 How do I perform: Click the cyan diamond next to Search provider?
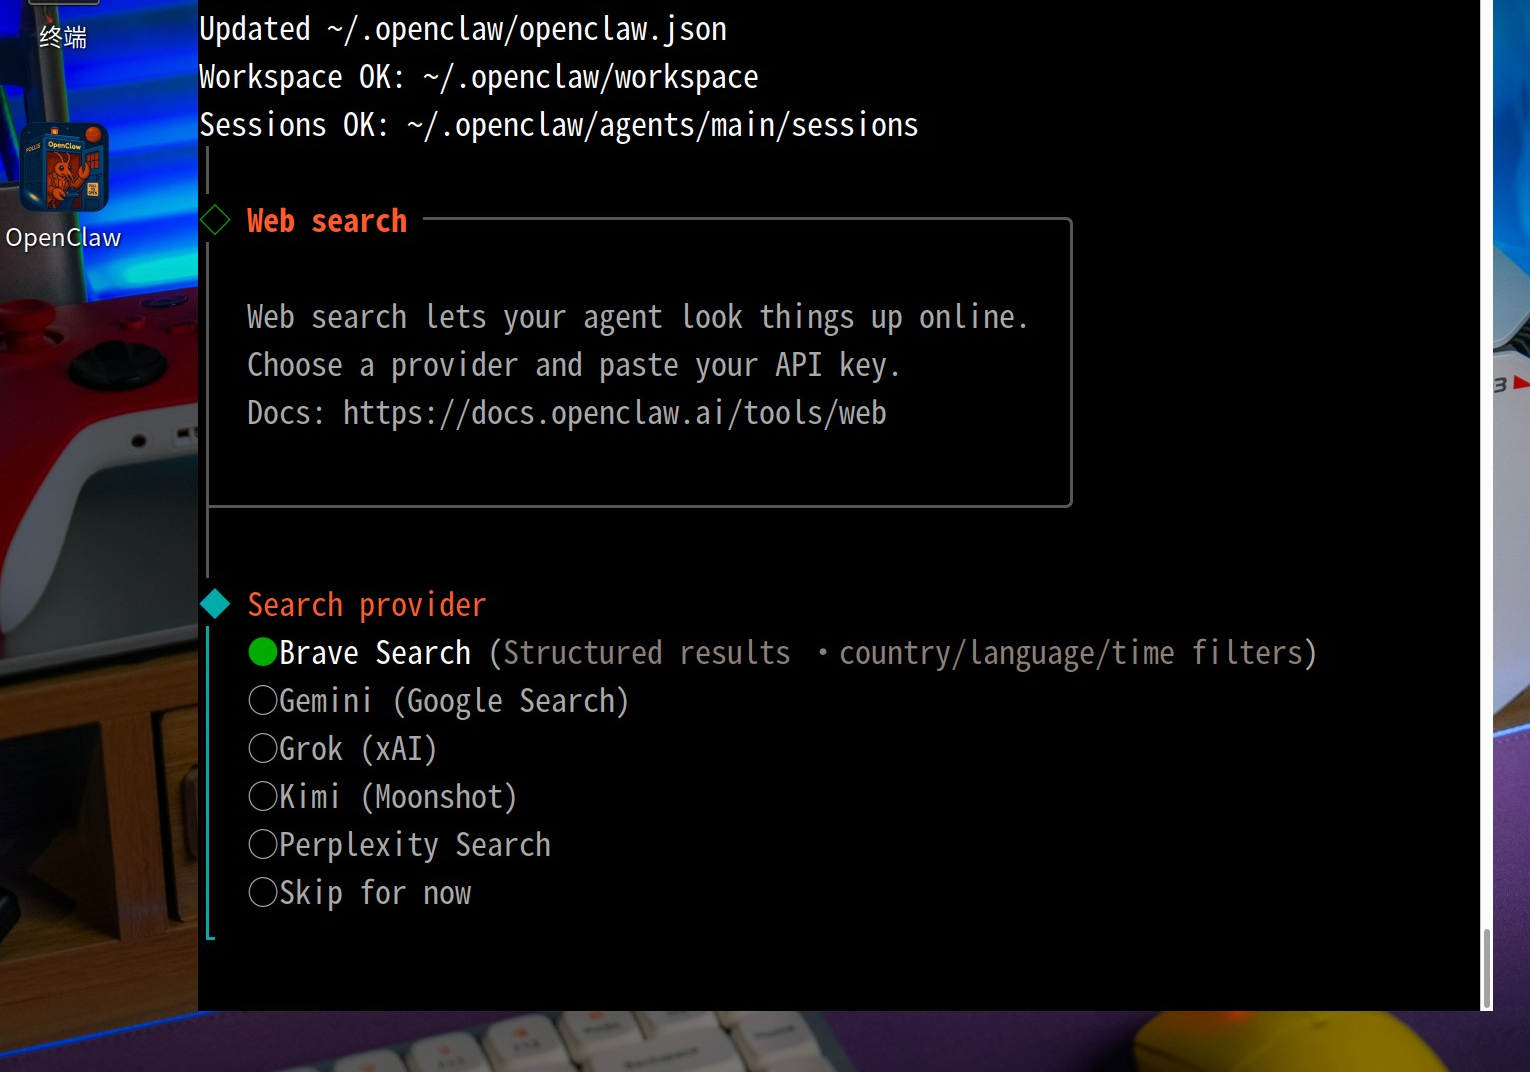(215, 604)
